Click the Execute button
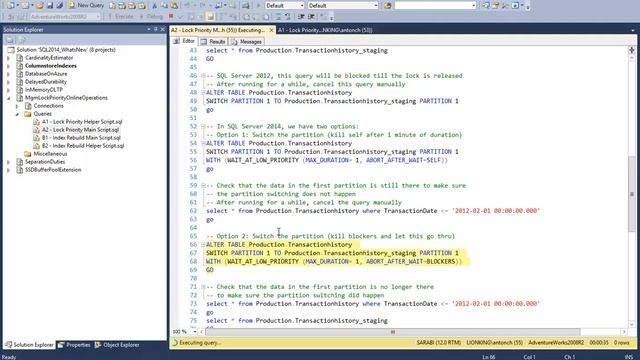This screenshot has height=360, width=640. coord(120,17)
